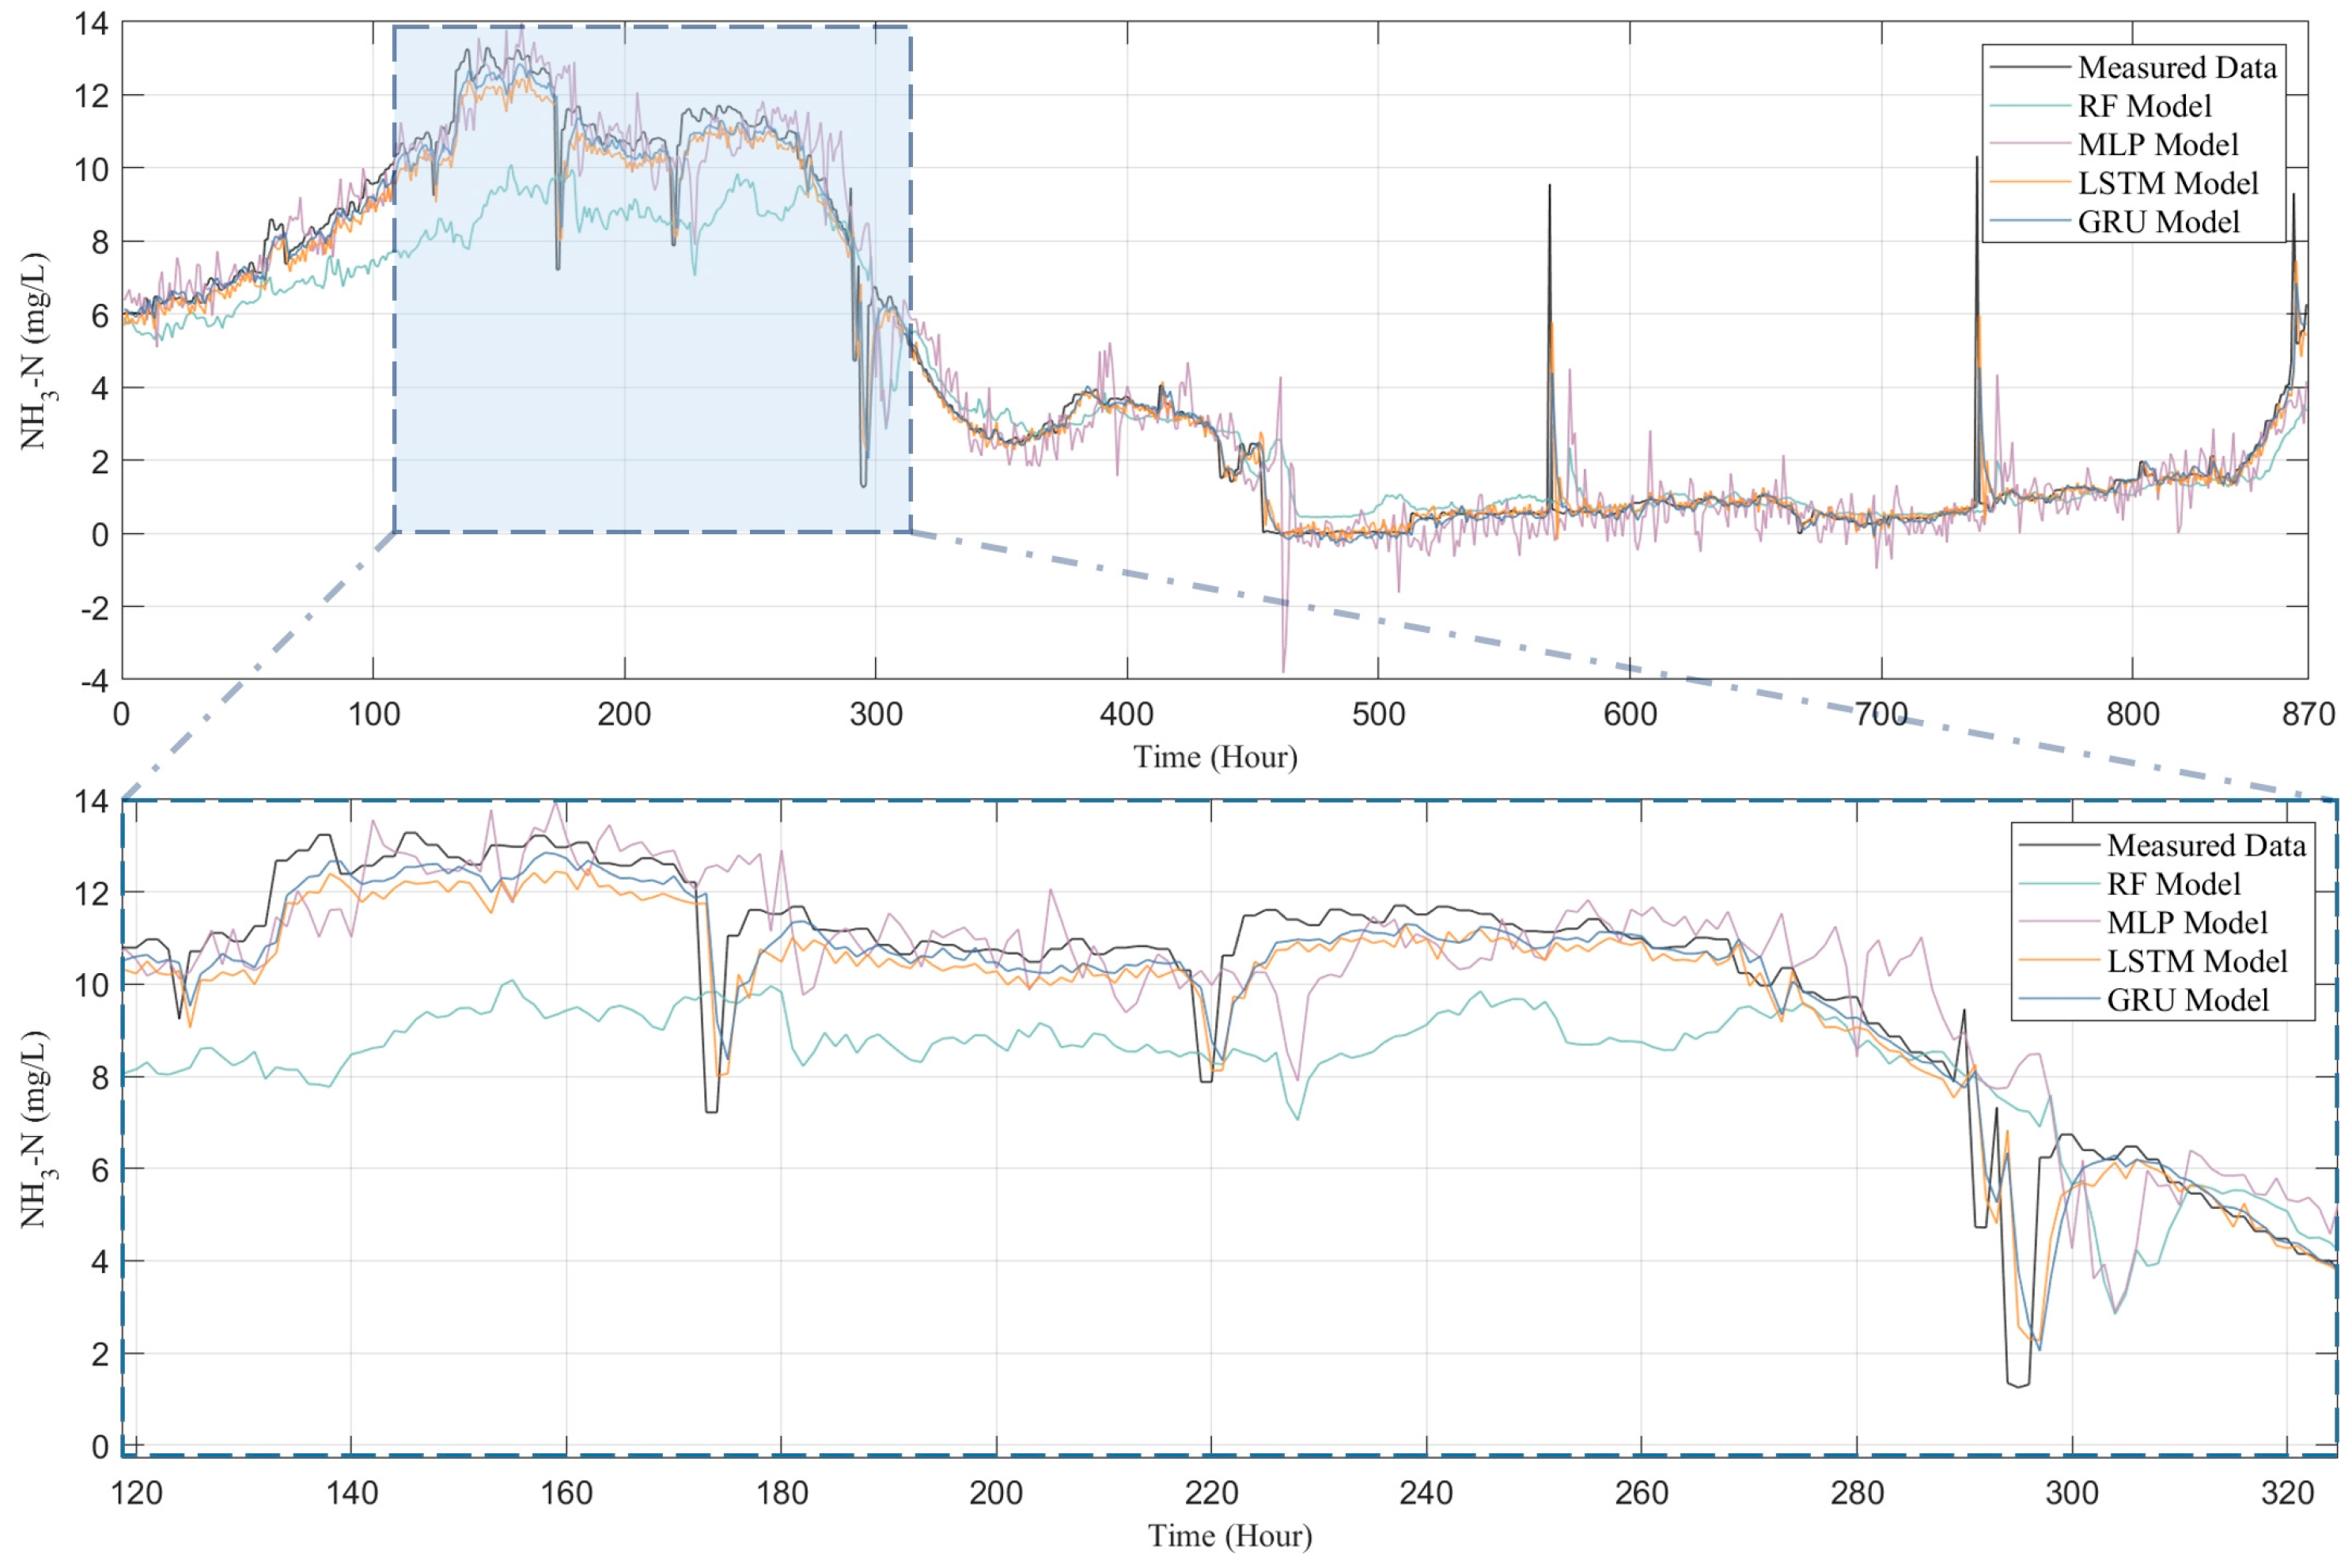
Task: Click the teal RF line swatch in bottom legend
Action: 2058,885
